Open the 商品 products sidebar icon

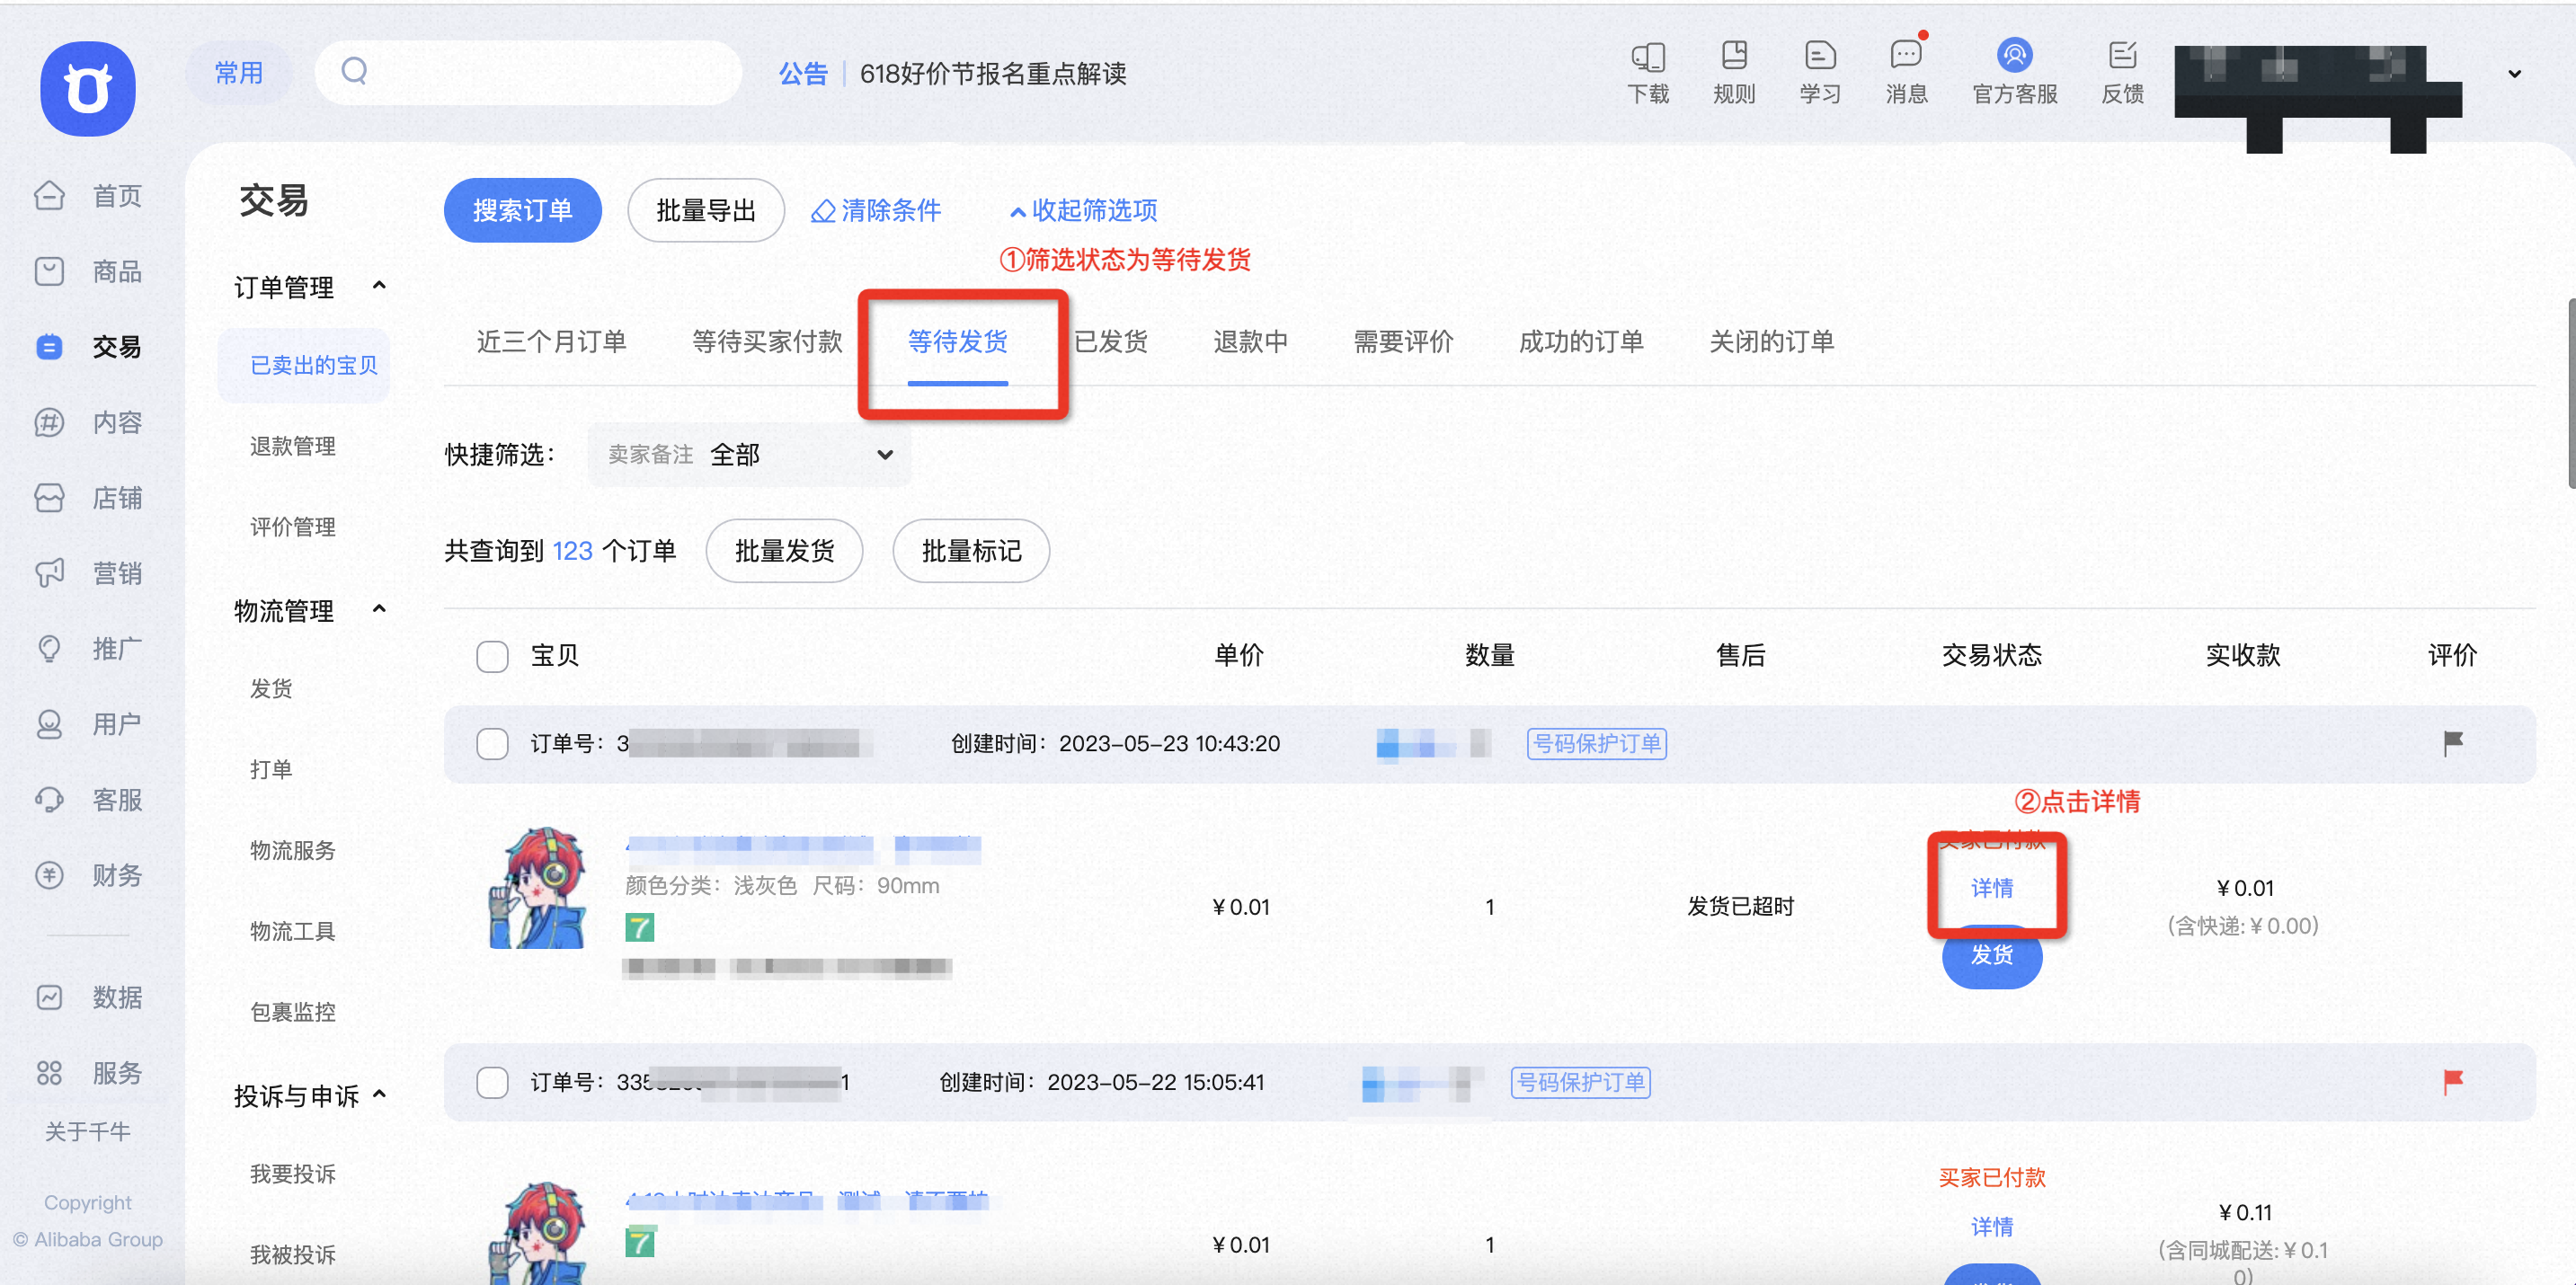[x=49, y=271]
